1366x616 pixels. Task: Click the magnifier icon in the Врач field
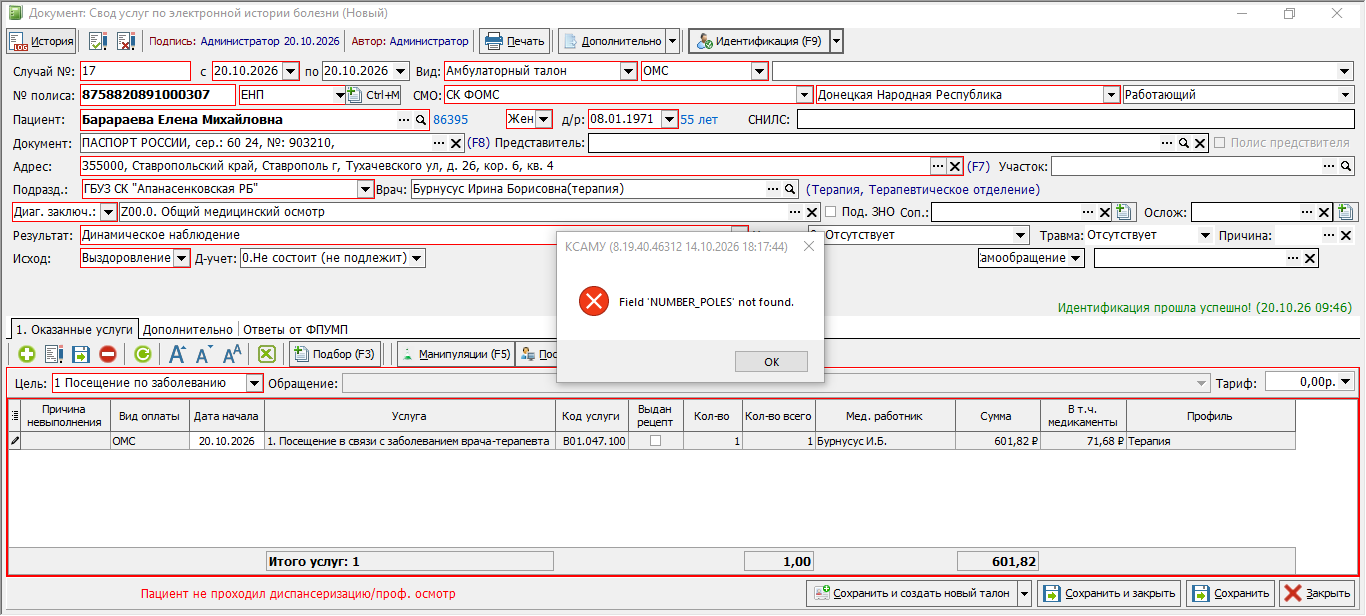coord(791,189)
